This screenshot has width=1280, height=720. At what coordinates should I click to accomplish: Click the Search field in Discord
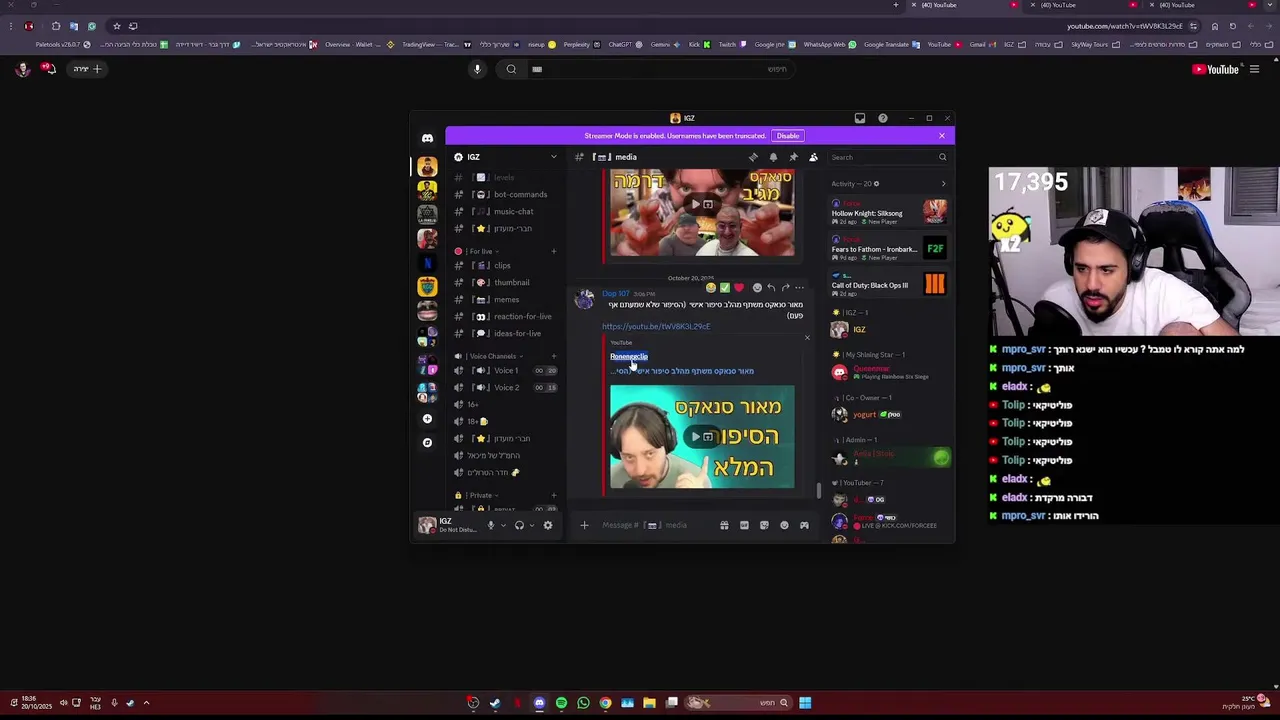pyautogui.click(x=888, y=157)
